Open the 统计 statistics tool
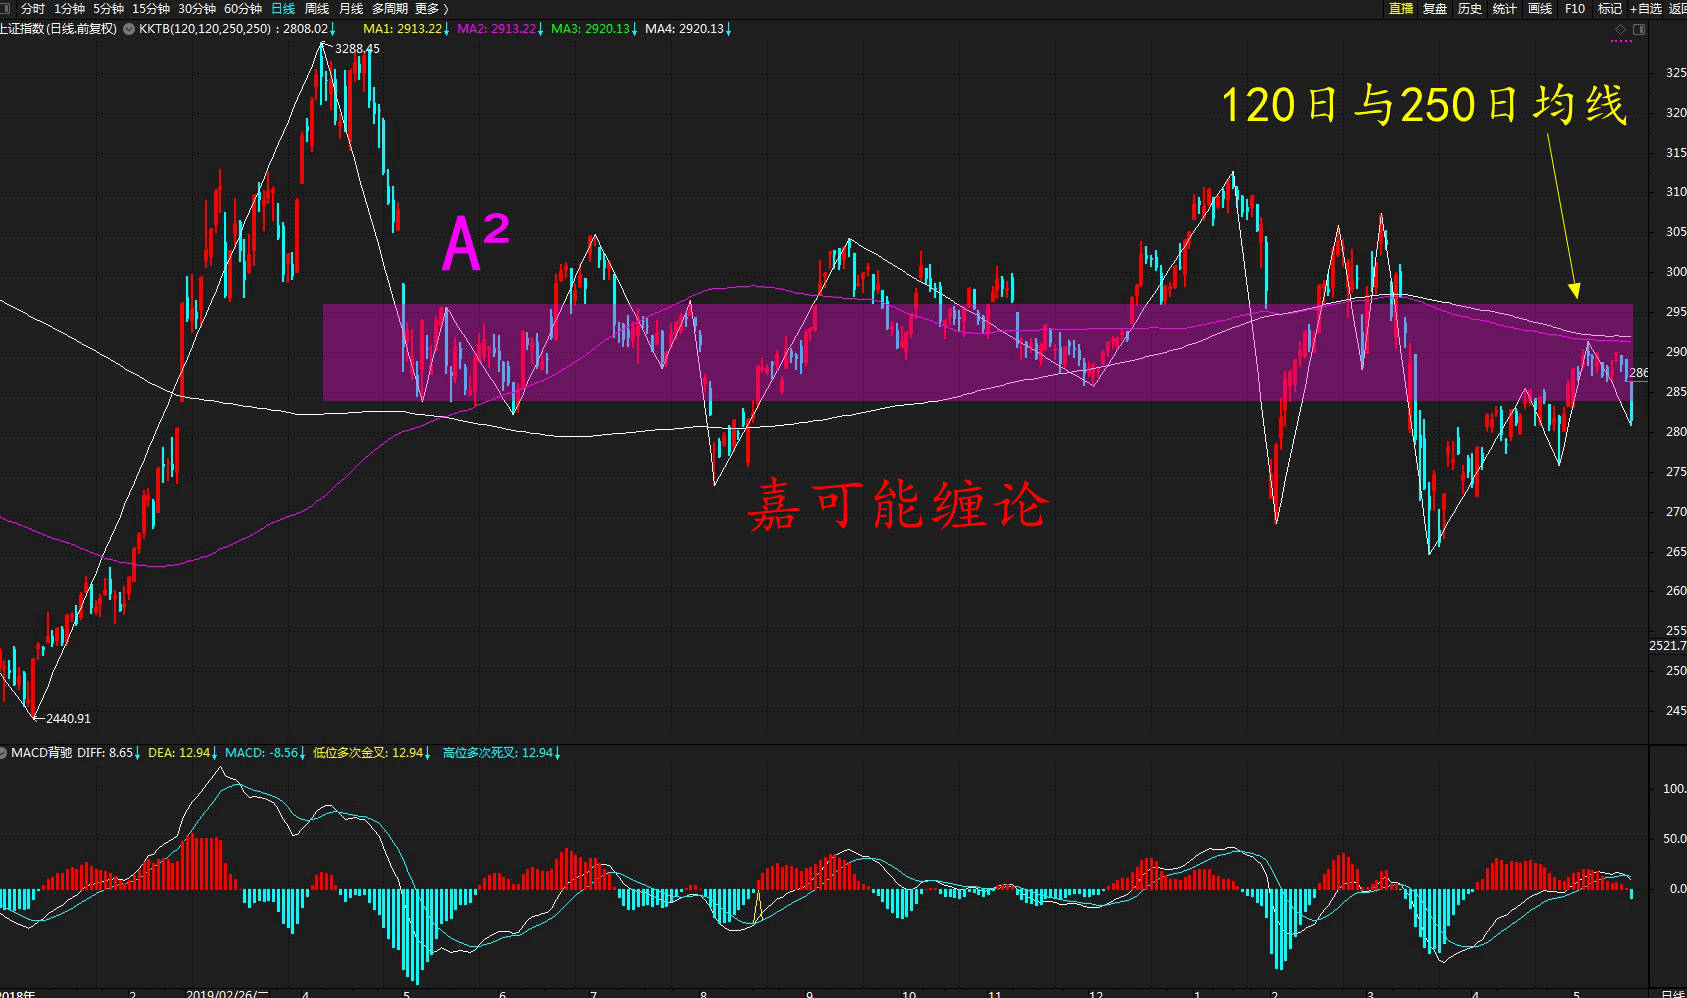This screenshot has width=1687, height=998. coord(1504,8)
